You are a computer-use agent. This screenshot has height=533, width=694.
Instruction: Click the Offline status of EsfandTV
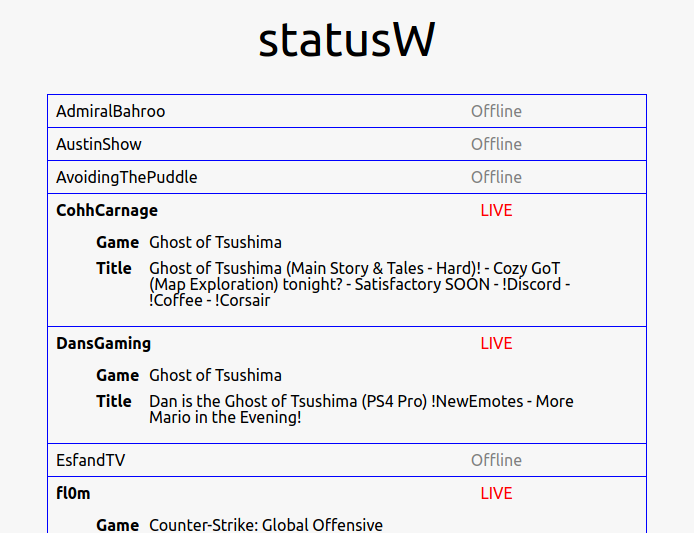496,460
